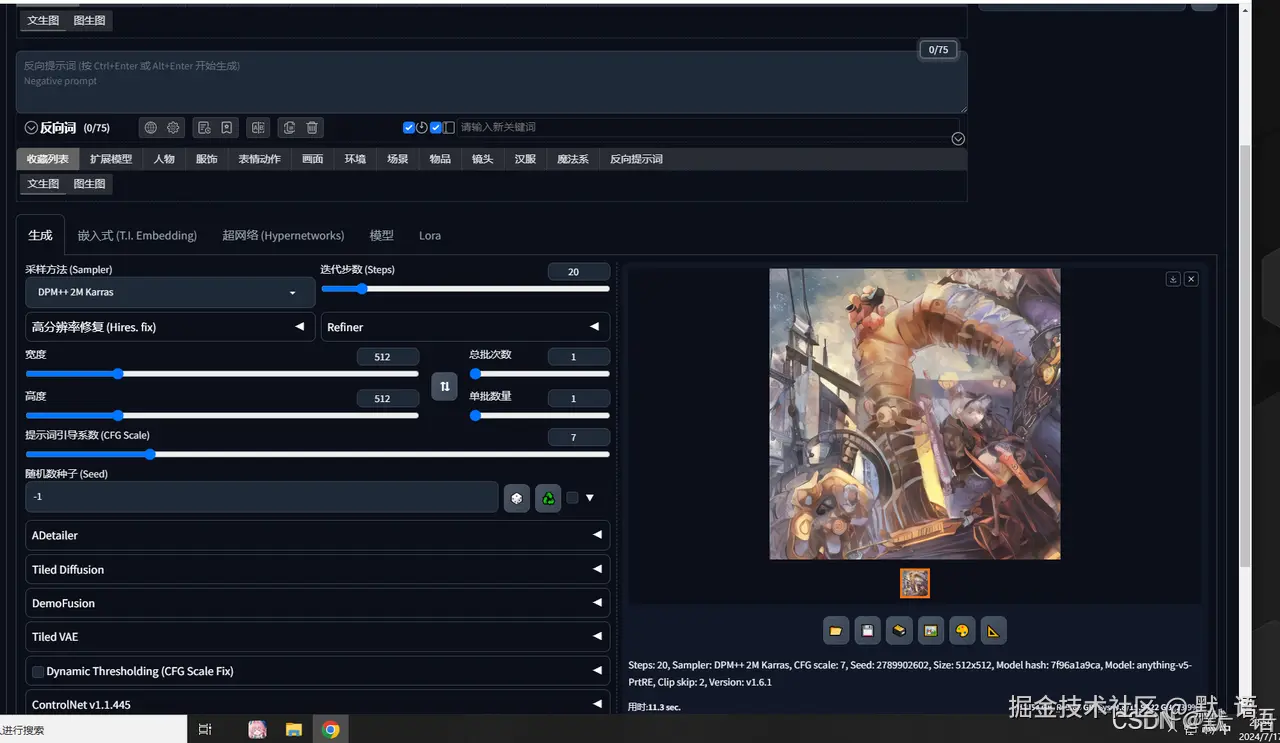Click the green recycle reuse-seed button
1280x743 pixels.
pyautogui.click(x=548, y=497)
